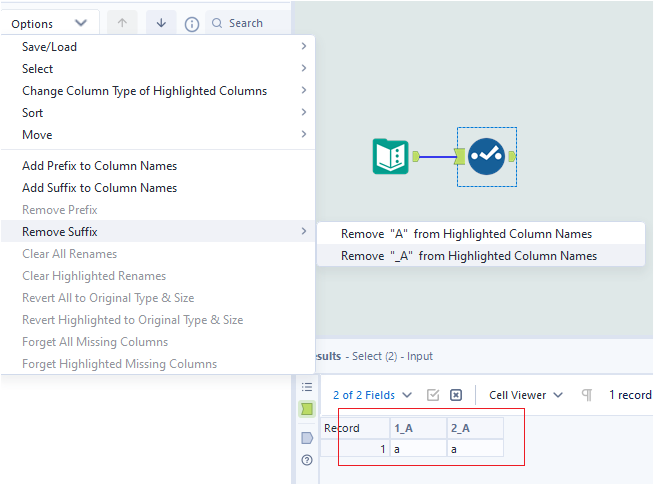Click the results metadata list icon

[x=307, y=387]
